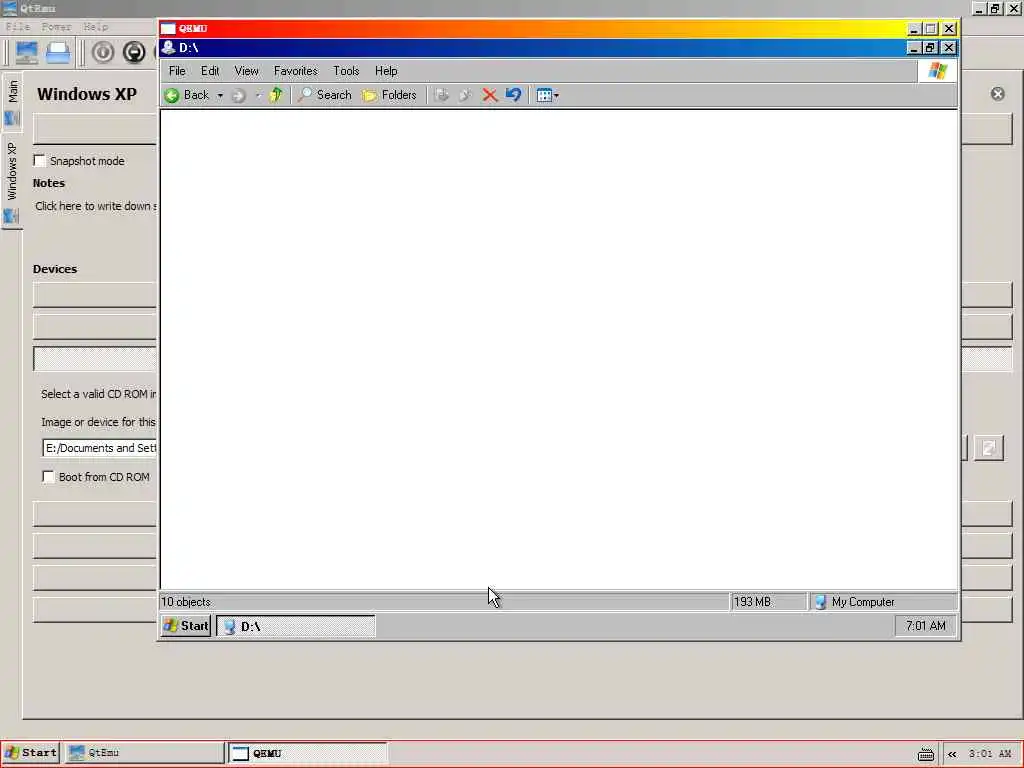Click the CD ROM image path field
Viewport: 1024px width, 768px height.
tap(99, 448)
